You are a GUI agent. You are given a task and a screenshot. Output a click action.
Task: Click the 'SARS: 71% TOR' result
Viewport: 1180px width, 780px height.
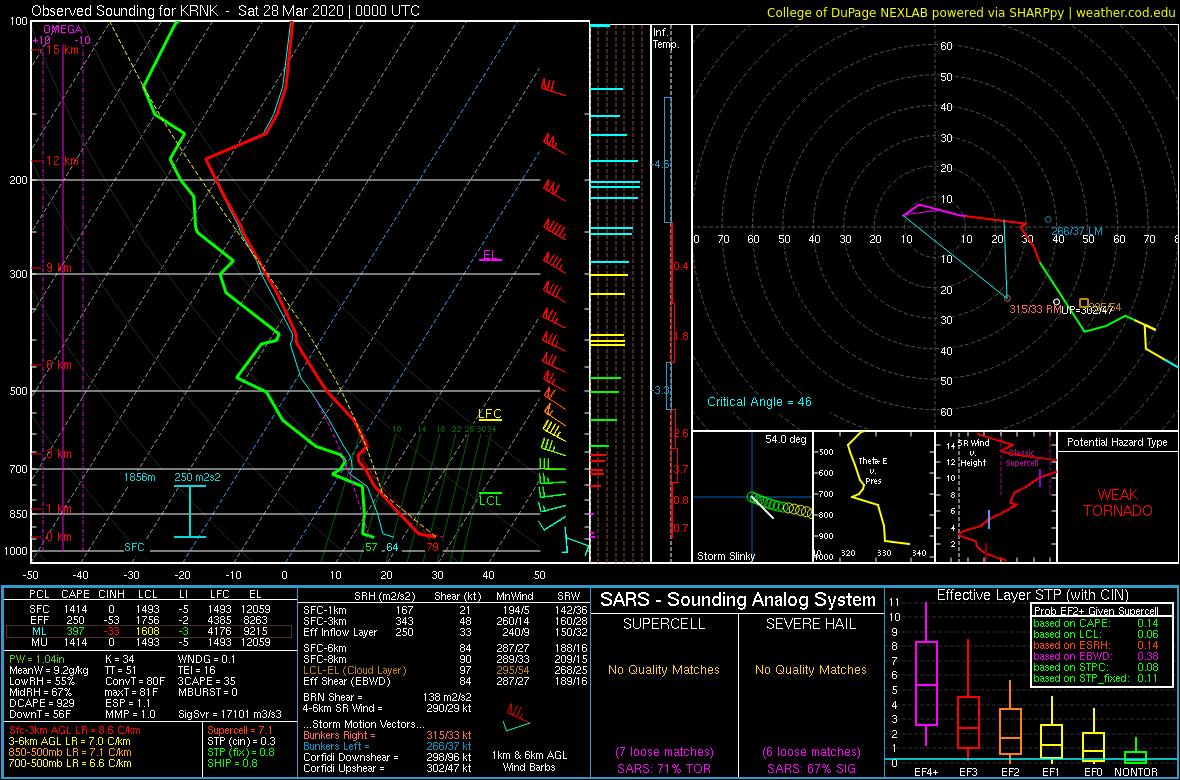pos(665,767)
